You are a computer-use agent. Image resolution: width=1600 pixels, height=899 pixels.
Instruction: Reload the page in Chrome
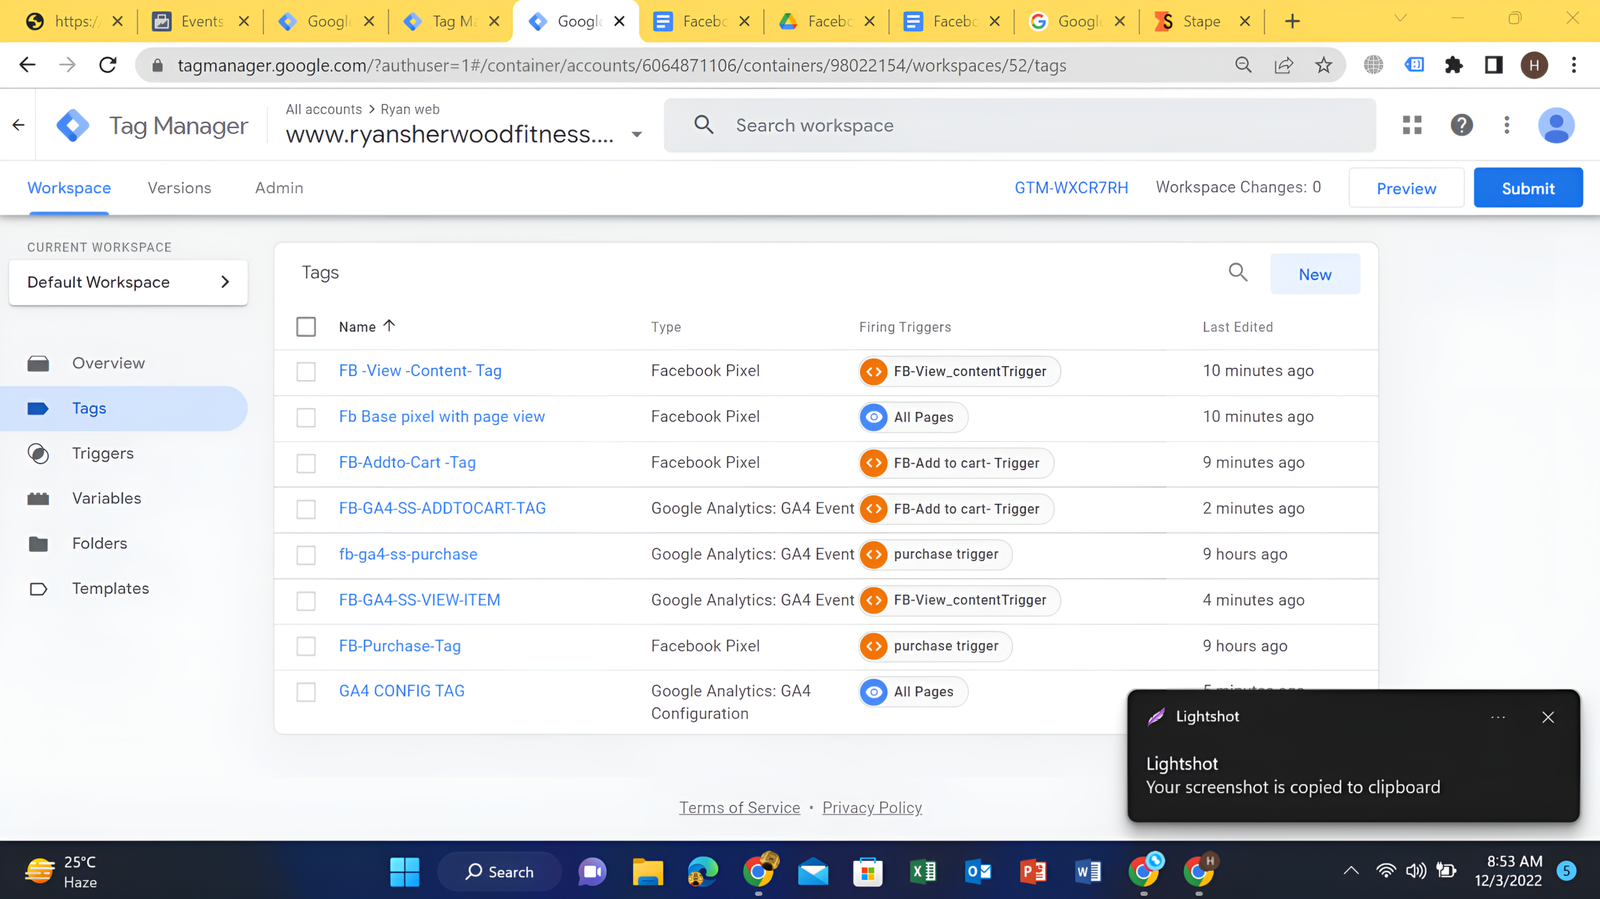click(108, 65)
